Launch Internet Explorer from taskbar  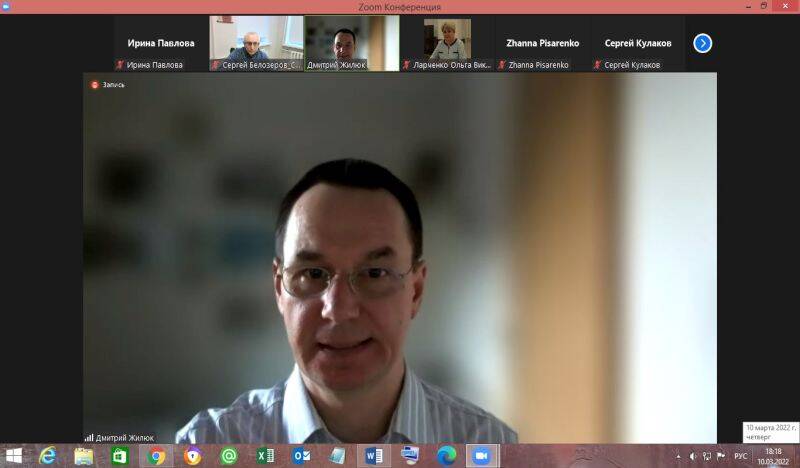point(47,455)
